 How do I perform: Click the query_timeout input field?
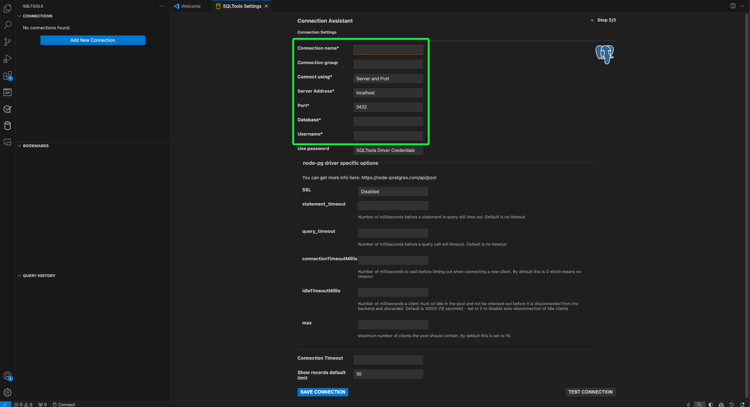[x=393, y=233]
